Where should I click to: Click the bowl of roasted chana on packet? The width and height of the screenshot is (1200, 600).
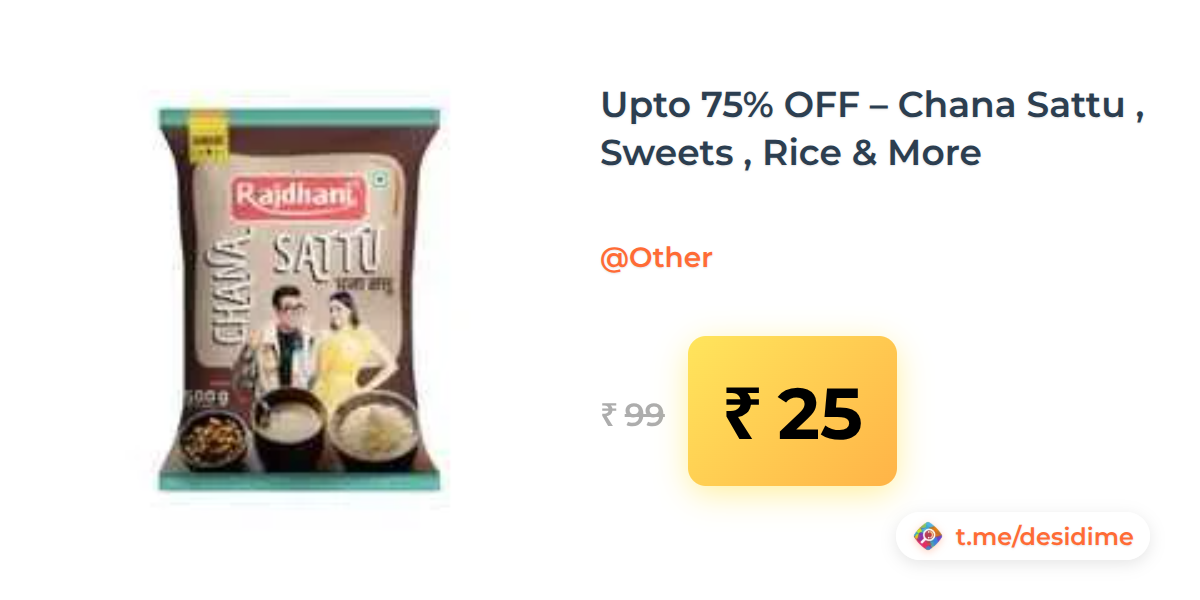point(212,436)
